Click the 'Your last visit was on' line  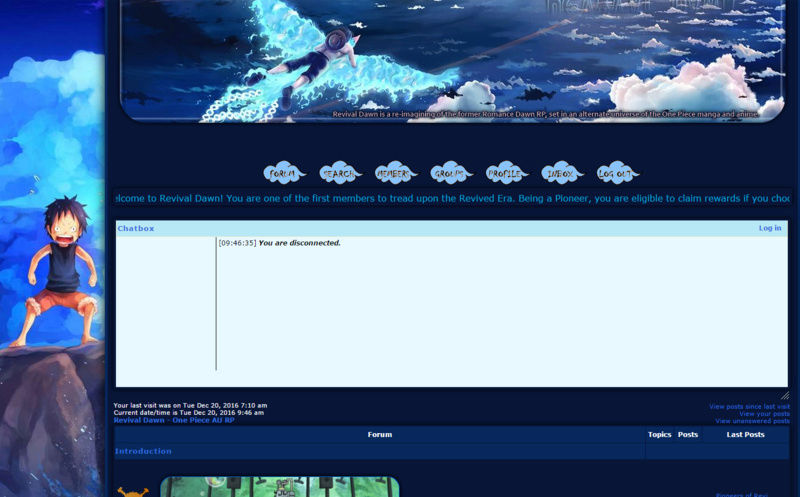190,406
